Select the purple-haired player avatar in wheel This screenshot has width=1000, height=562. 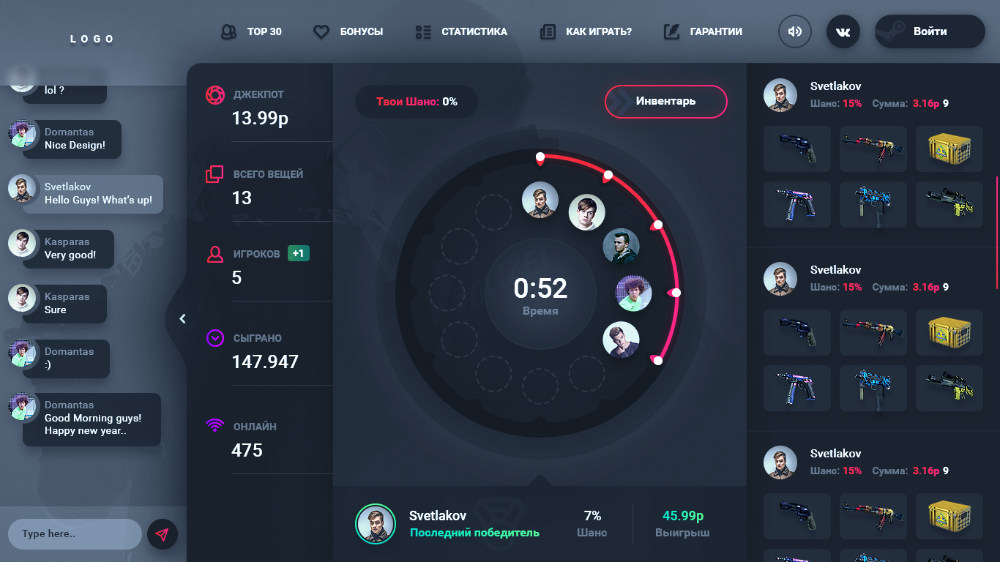coord(633,293)
